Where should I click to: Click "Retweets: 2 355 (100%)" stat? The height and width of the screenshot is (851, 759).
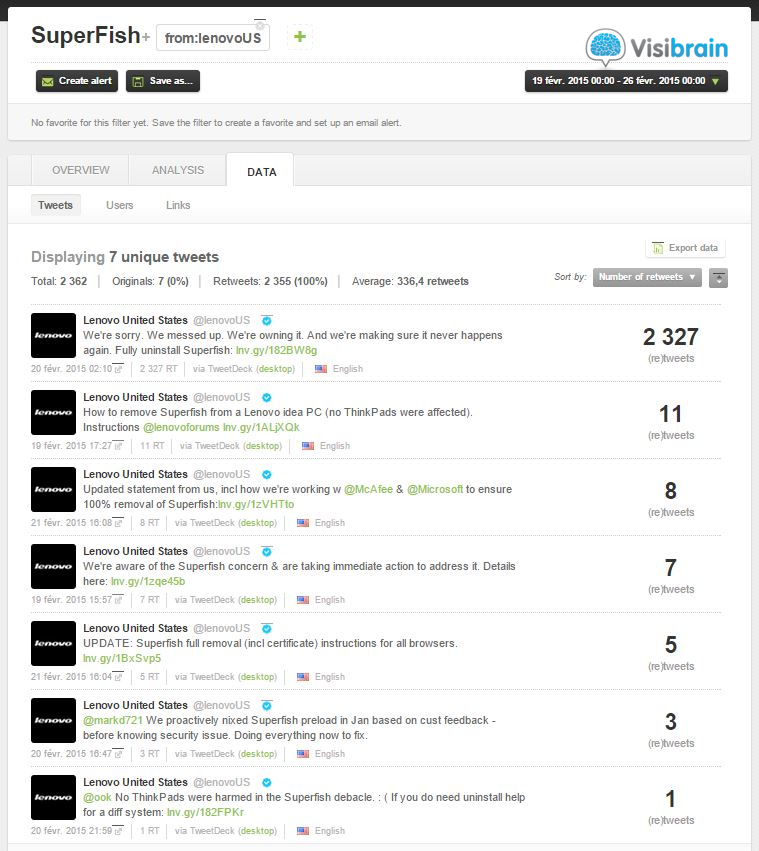pos(270,282)
